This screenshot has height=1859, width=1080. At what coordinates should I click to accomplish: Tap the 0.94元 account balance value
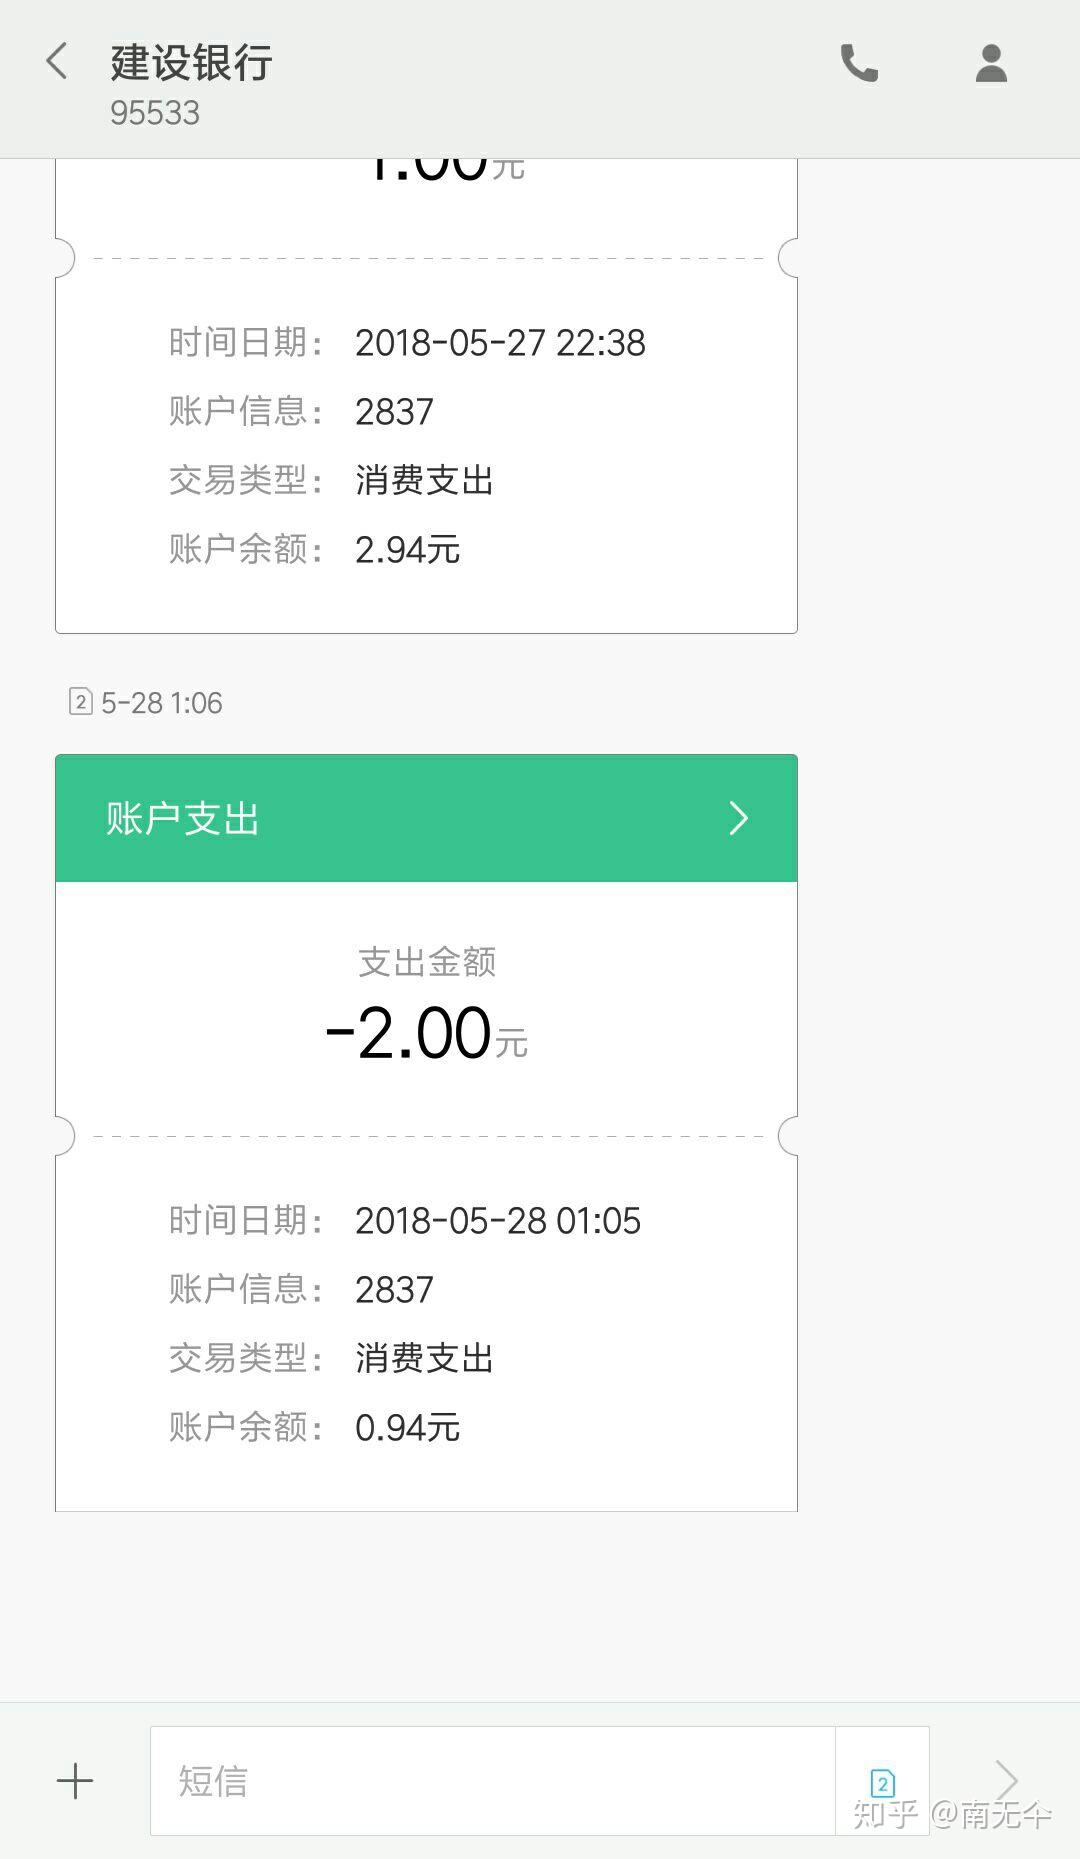click(407, 1428)
